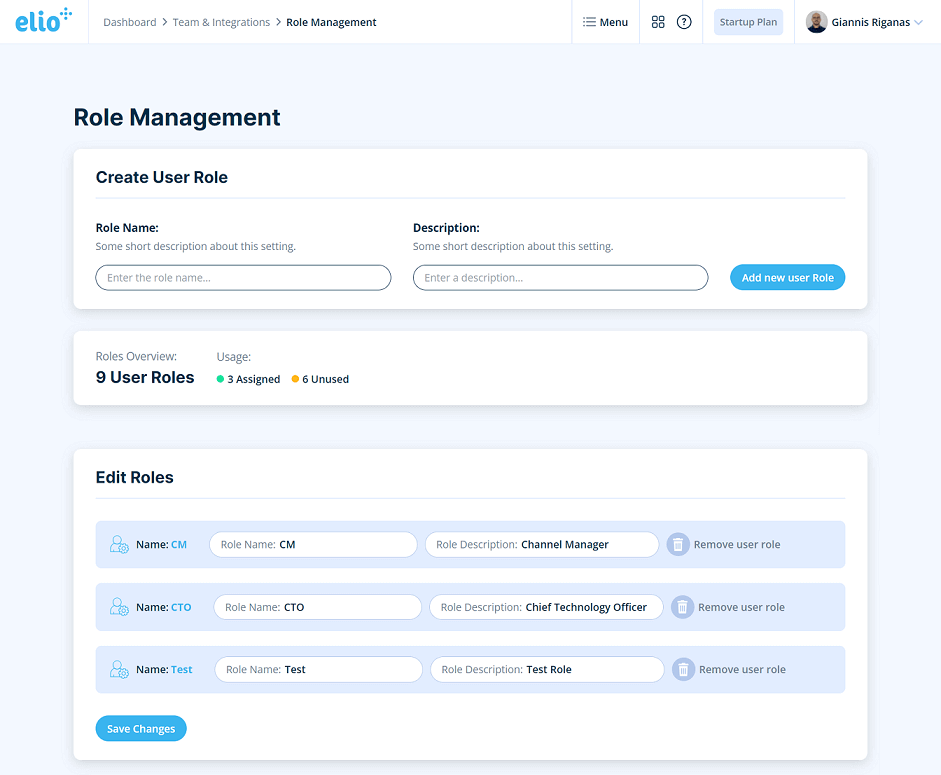Click trash icon for CTO role
Image resolution: width=941 pixels, height=775 pixels.
tap(682, 607)
